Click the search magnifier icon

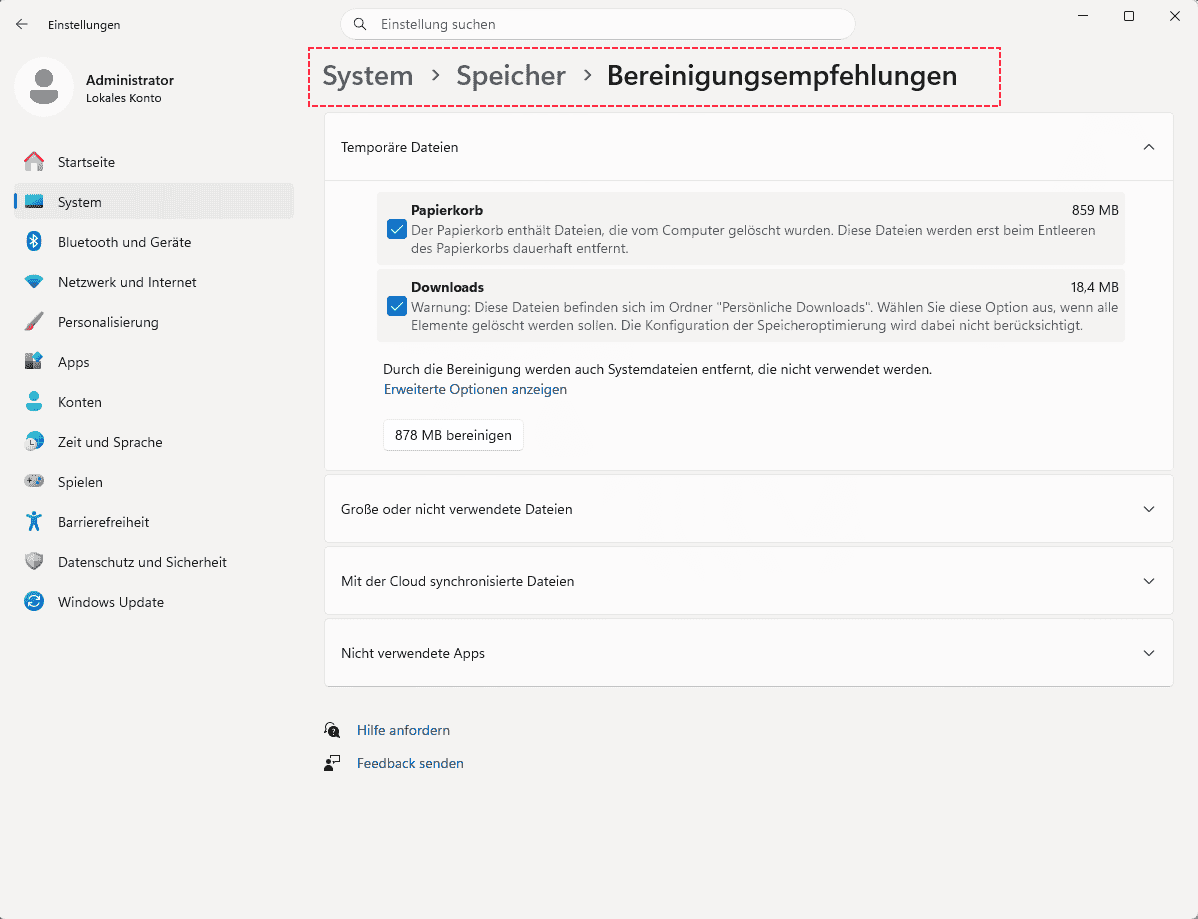tap(360, 24)
